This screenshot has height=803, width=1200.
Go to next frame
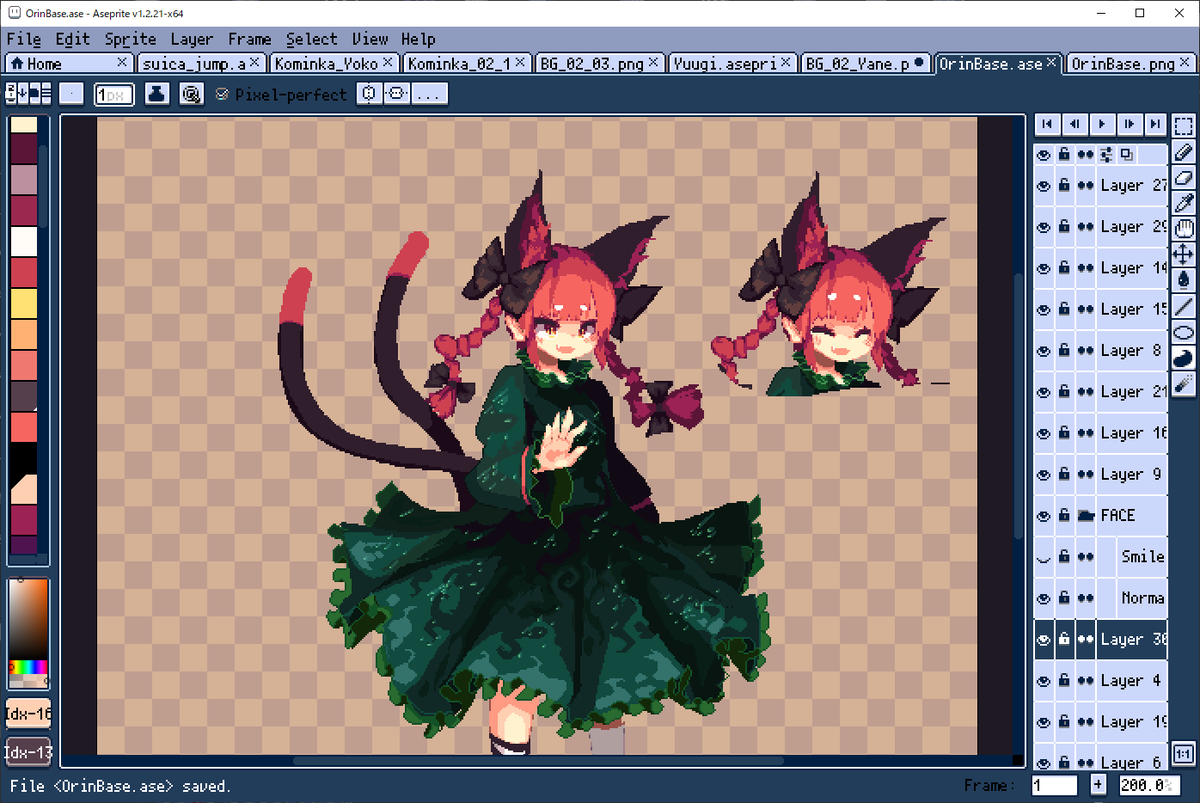tap(1128, 124)
